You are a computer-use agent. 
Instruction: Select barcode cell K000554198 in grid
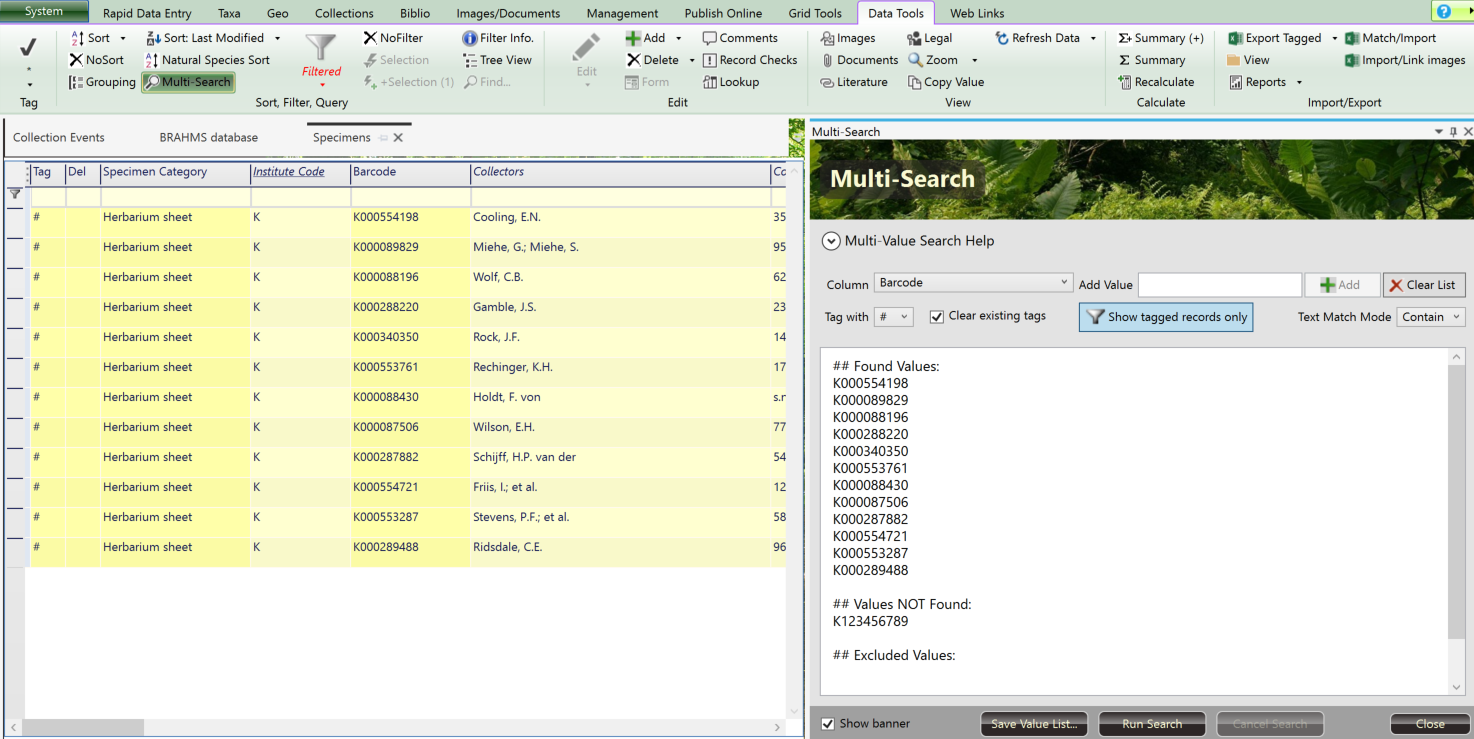pyautogui.click(x=410, y=217)
